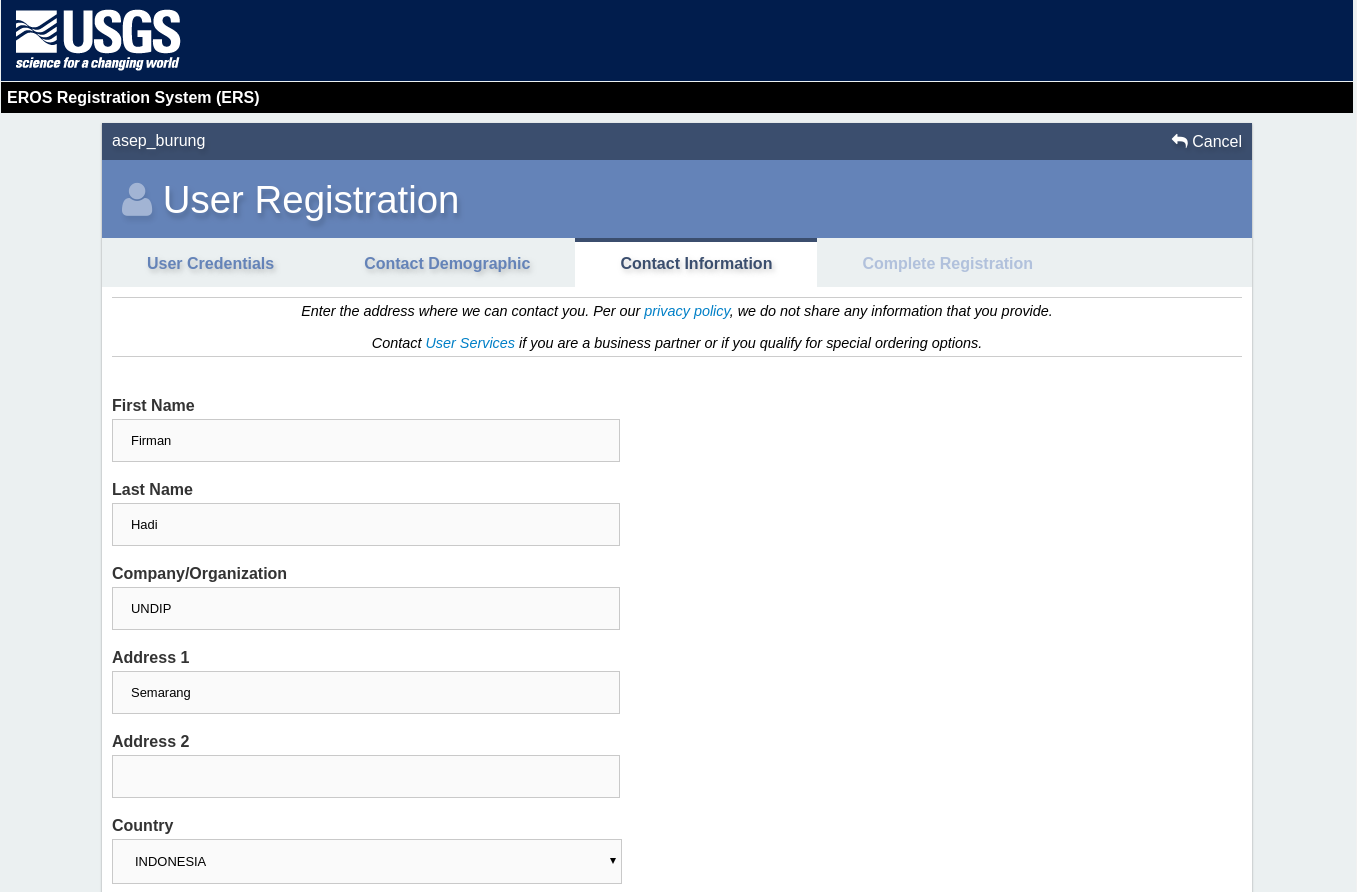Follow the User Services link
This screenshot has width=1357, height=892.
(470, 343)
